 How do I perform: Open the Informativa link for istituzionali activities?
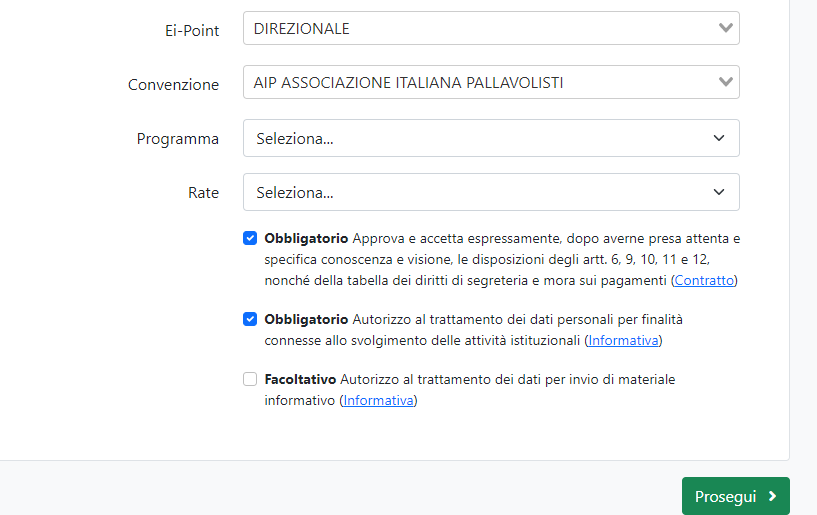[x=623, y=340]
